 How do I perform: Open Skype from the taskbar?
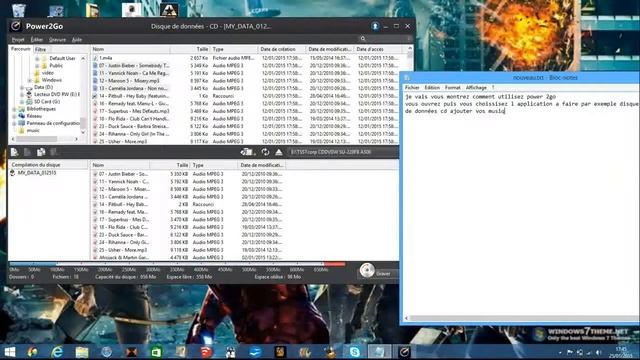(x=355, y=352)
